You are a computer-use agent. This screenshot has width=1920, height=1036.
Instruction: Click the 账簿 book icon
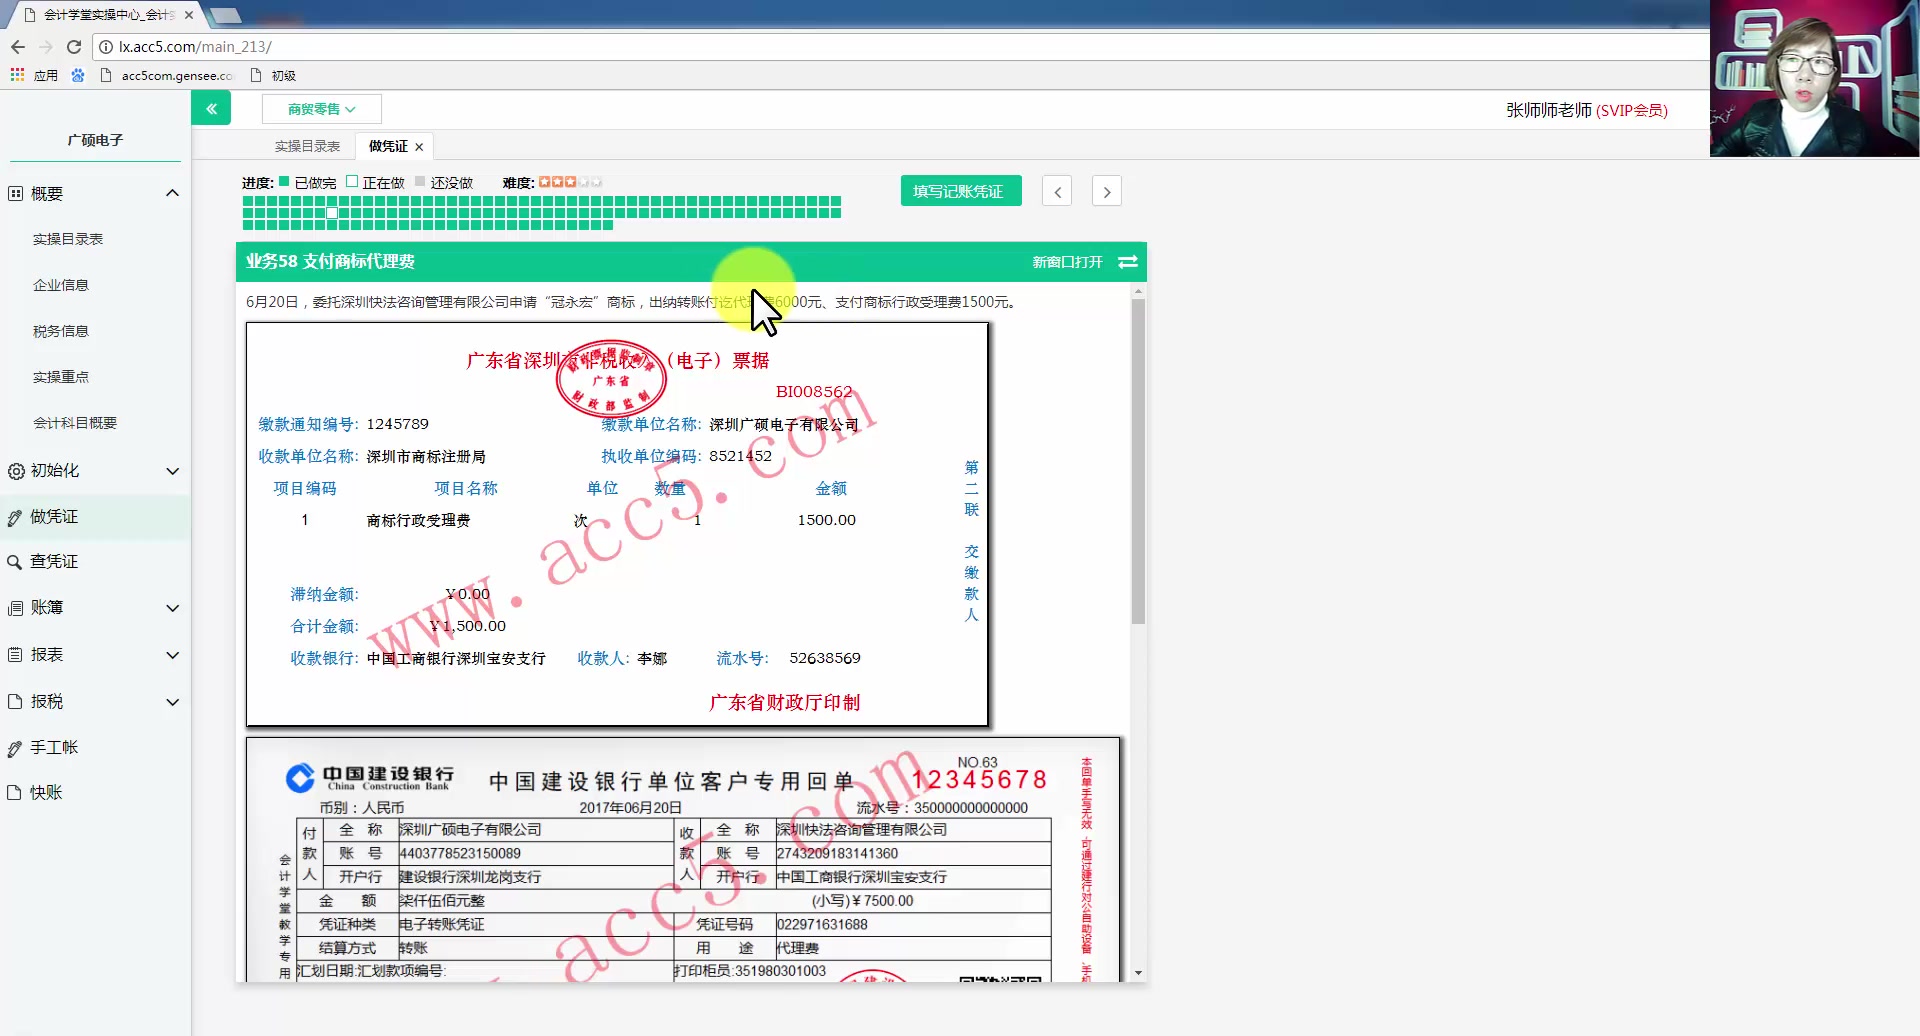(15, 608)
